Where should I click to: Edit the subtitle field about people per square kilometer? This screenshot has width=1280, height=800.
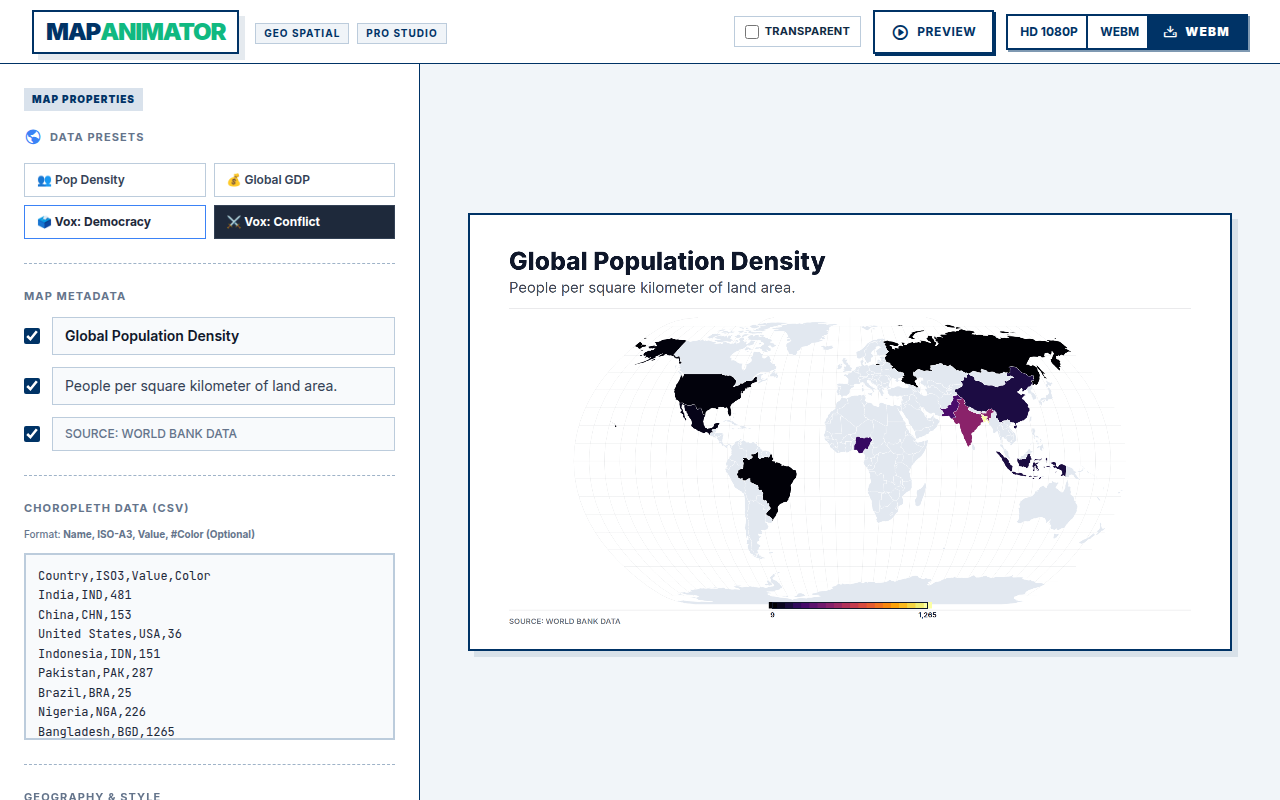click(223, 386)
